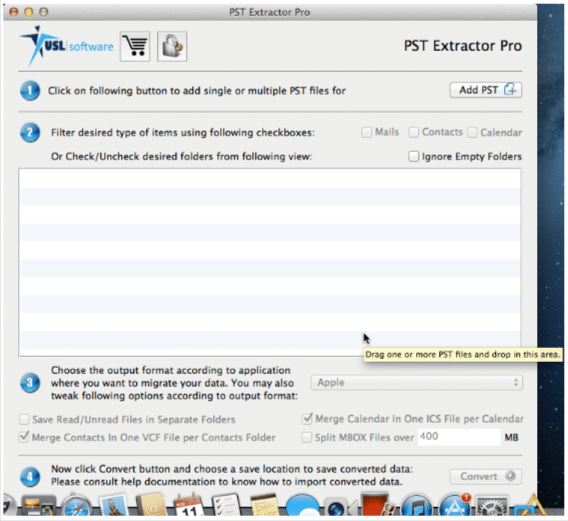Open the padlock registration icon
The width and height of the screenshot is (568, 521).
tap(172, 46)
